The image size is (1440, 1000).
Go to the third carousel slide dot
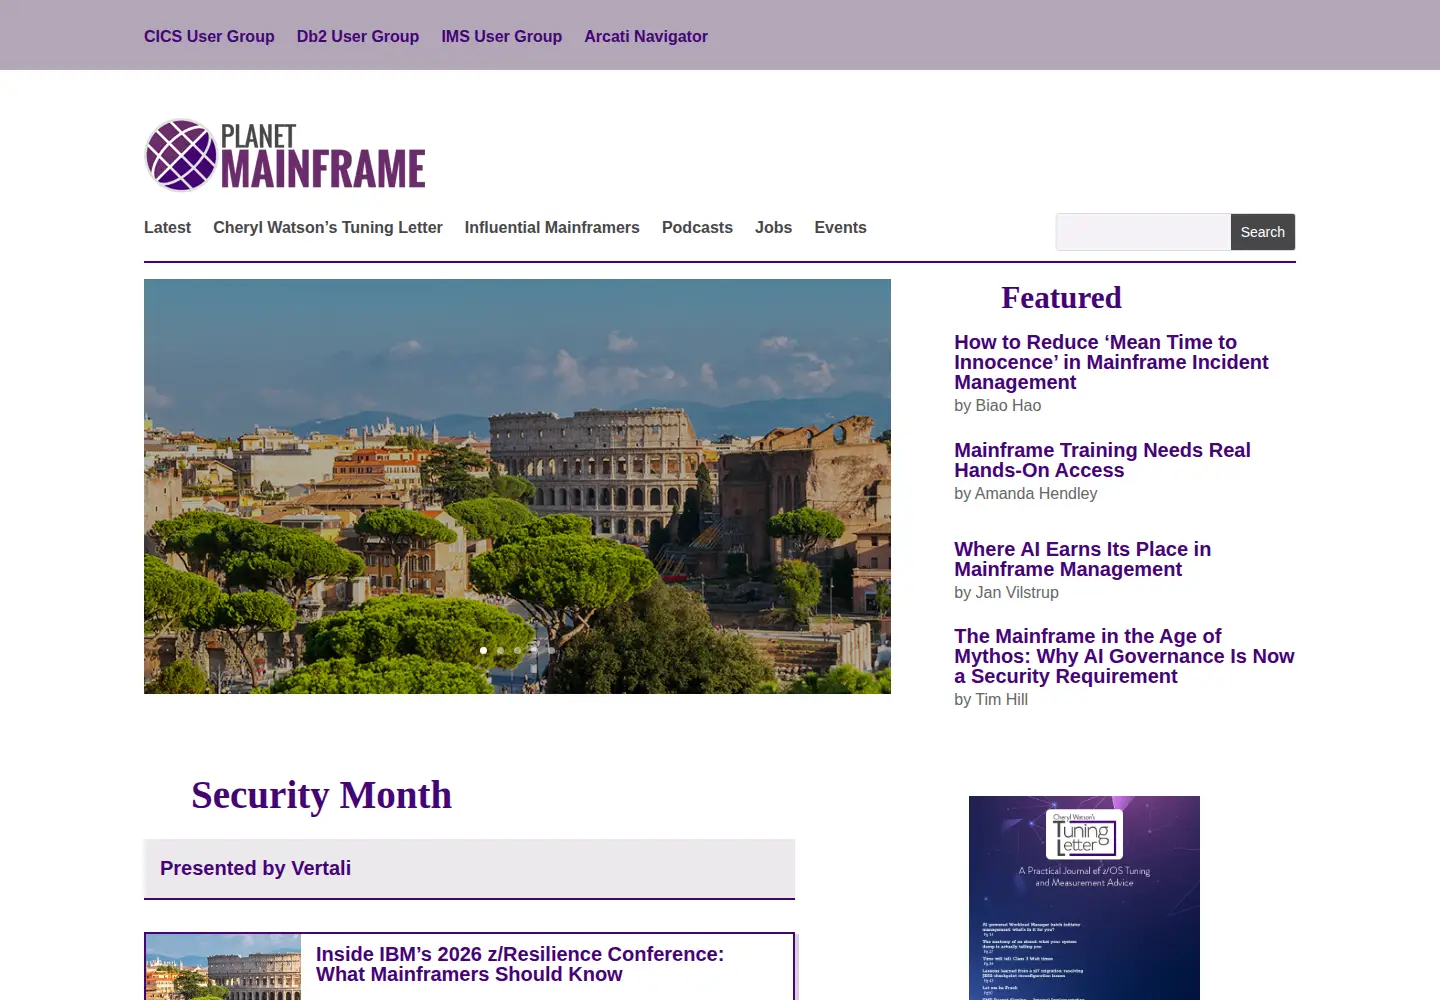coord(518,650)
